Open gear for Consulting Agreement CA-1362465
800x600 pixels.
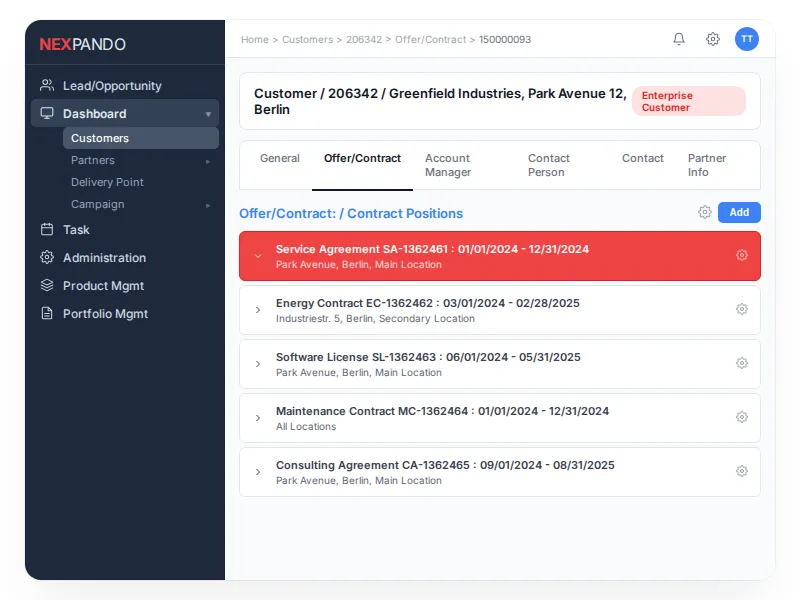pos(742,471)
